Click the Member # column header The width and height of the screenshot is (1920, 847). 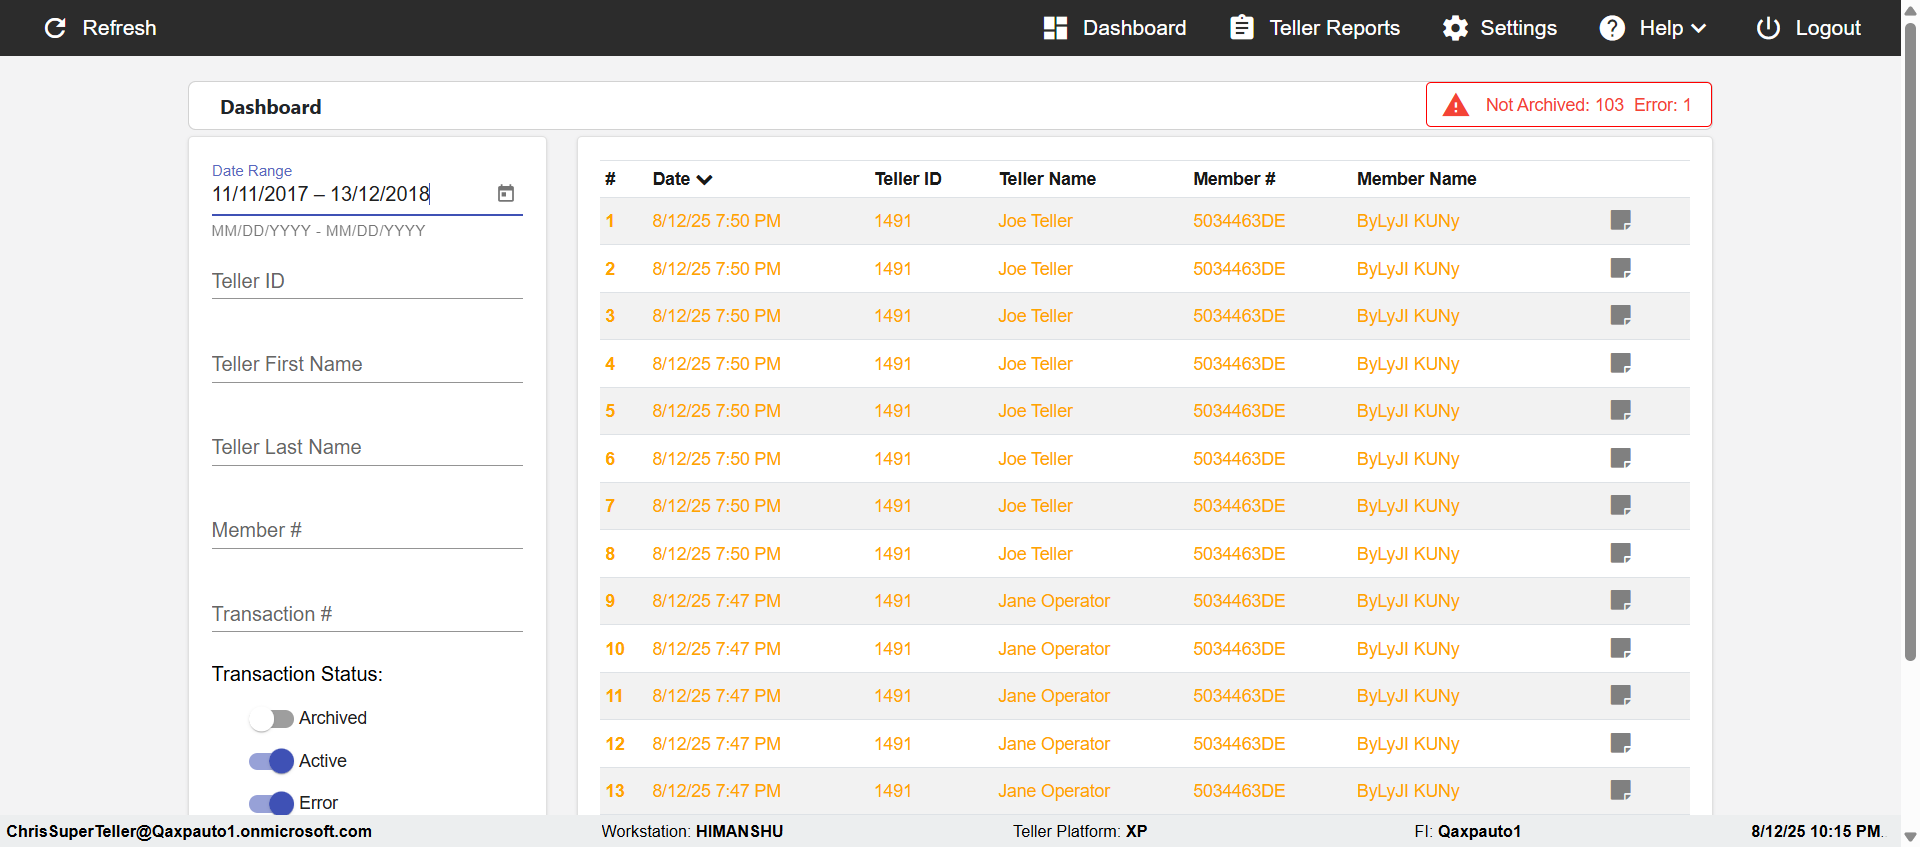[x=1234, y=179]
